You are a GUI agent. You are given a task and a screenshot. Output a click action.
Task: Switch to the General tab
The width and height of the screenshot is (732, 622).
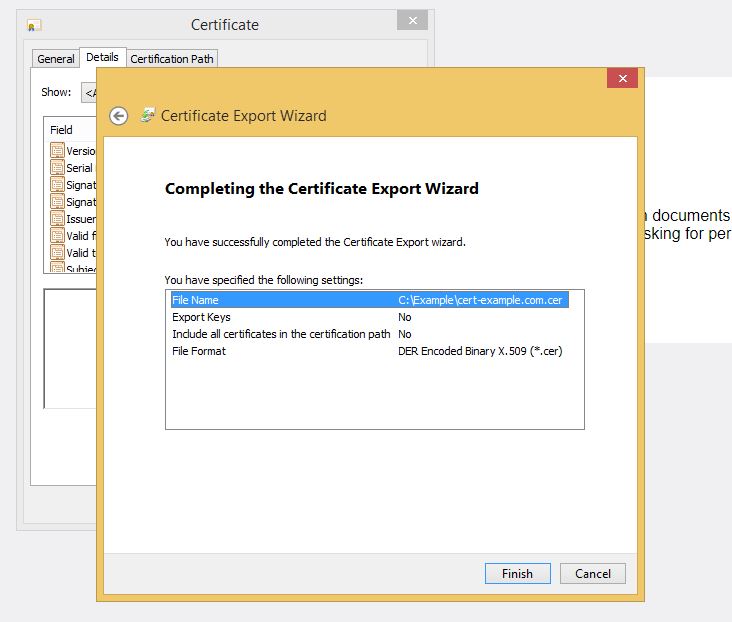tap(56, 59)
